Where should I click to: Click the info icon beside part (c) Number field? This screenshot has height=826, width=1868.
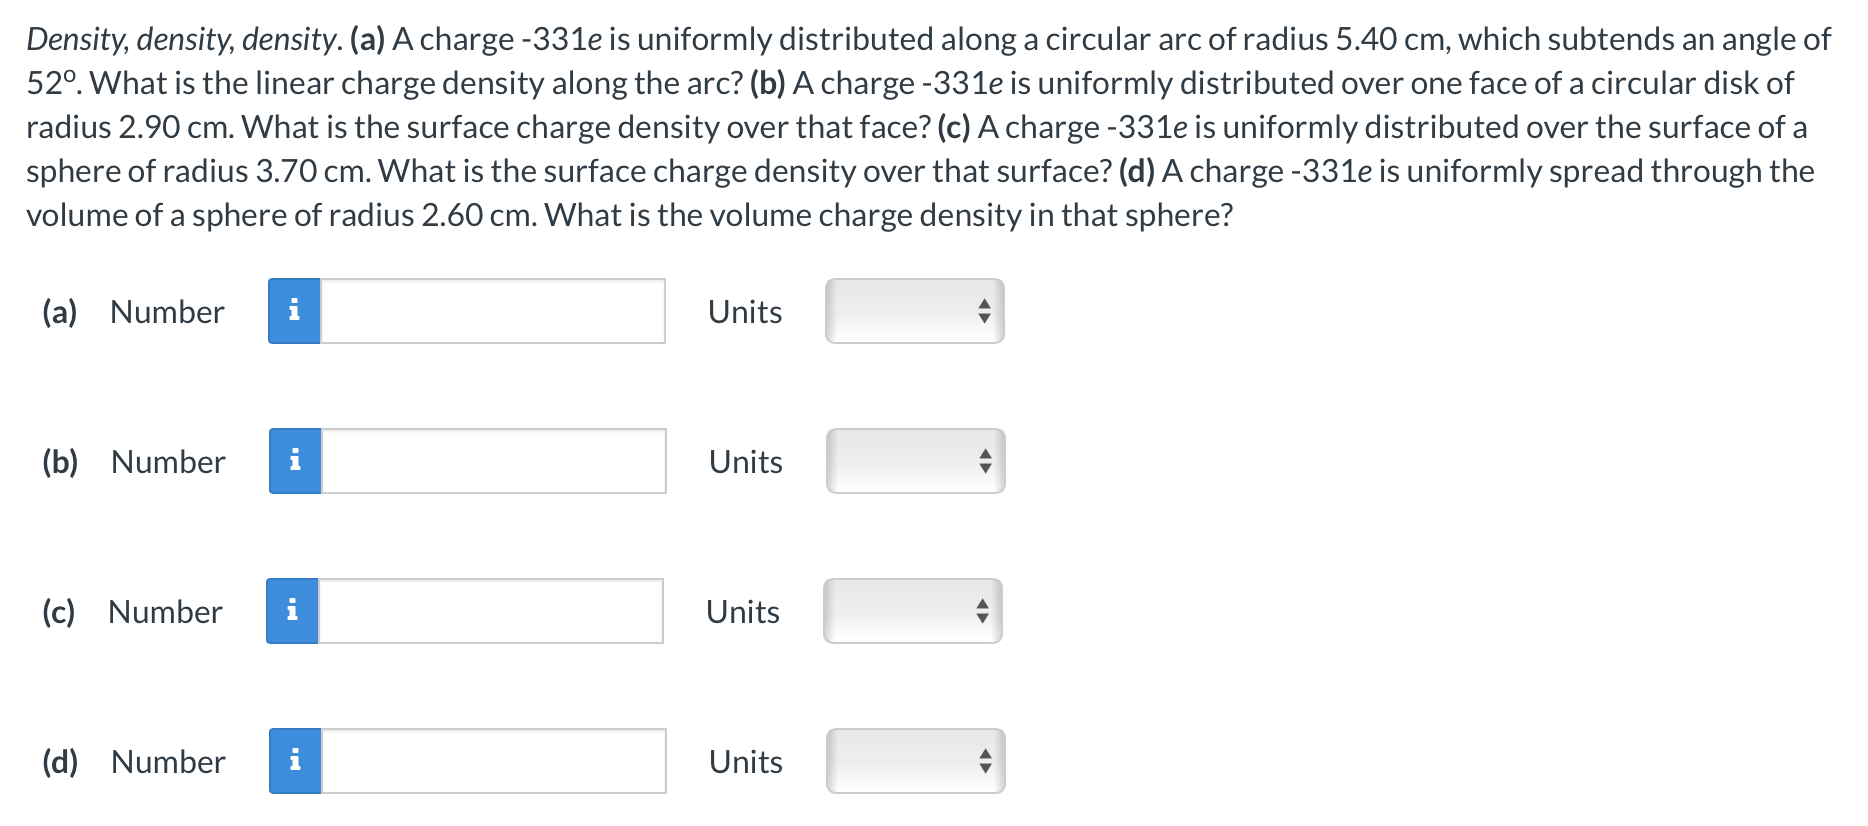pos(293,611)
